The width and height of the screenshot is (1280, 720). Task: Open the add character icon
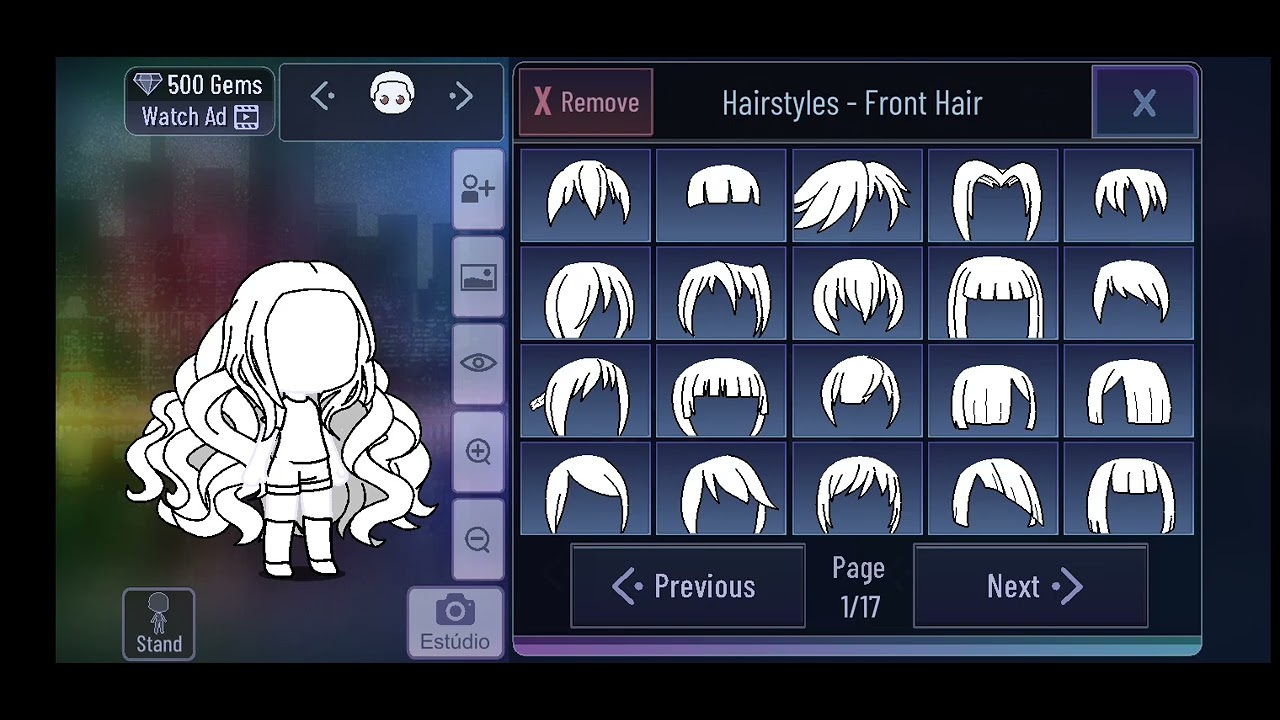click(x=478, y=189)
